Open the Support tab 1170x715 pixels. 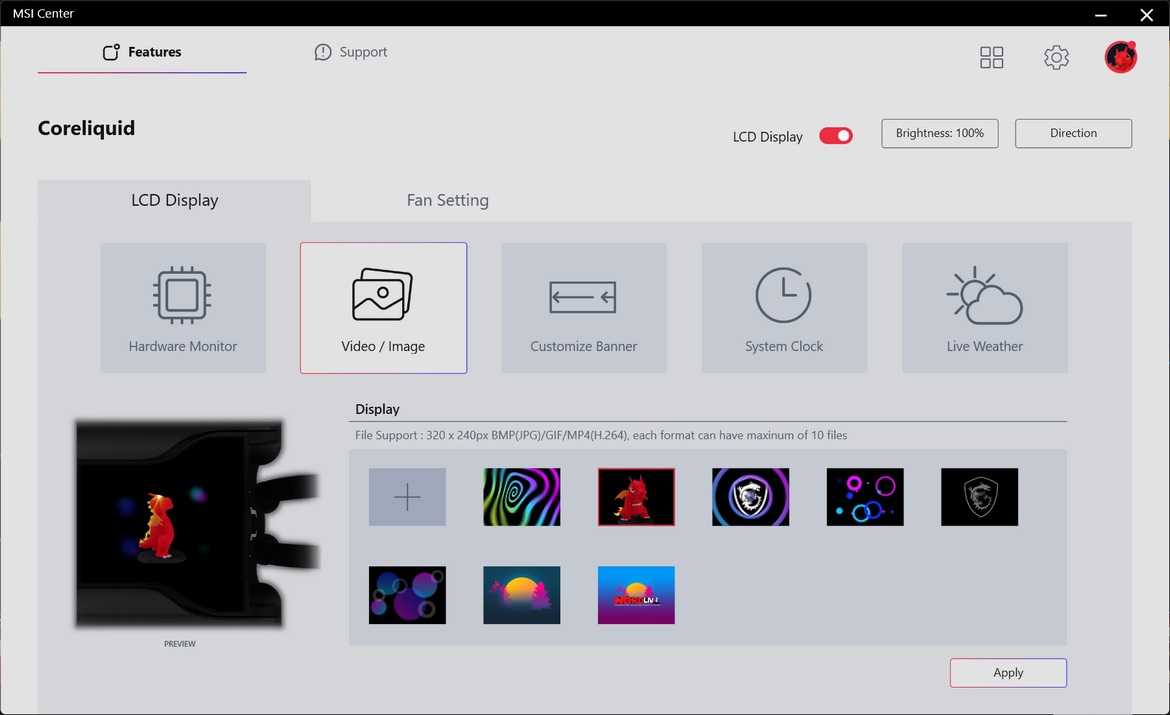(351, 52)
